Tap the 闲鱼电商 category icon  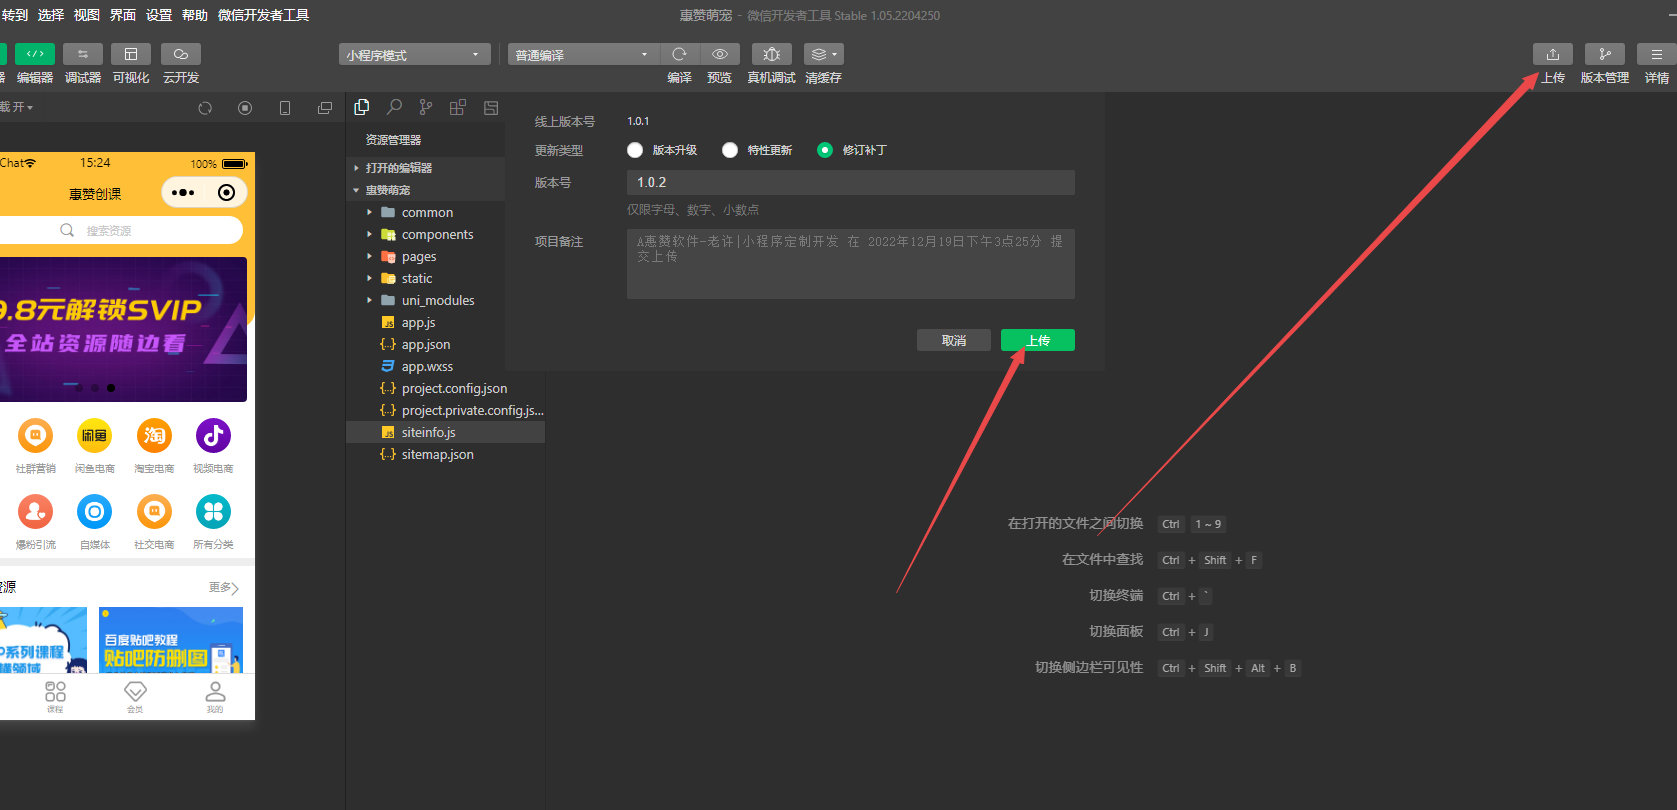pyautogui.click(x=95, y=436)
